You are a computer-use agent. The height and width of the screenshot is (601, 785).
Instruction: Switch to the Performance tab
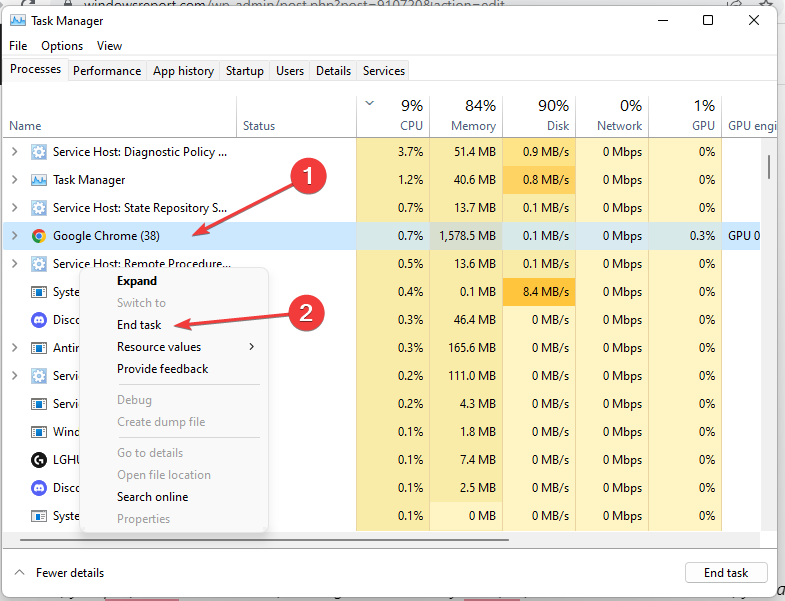107,71
